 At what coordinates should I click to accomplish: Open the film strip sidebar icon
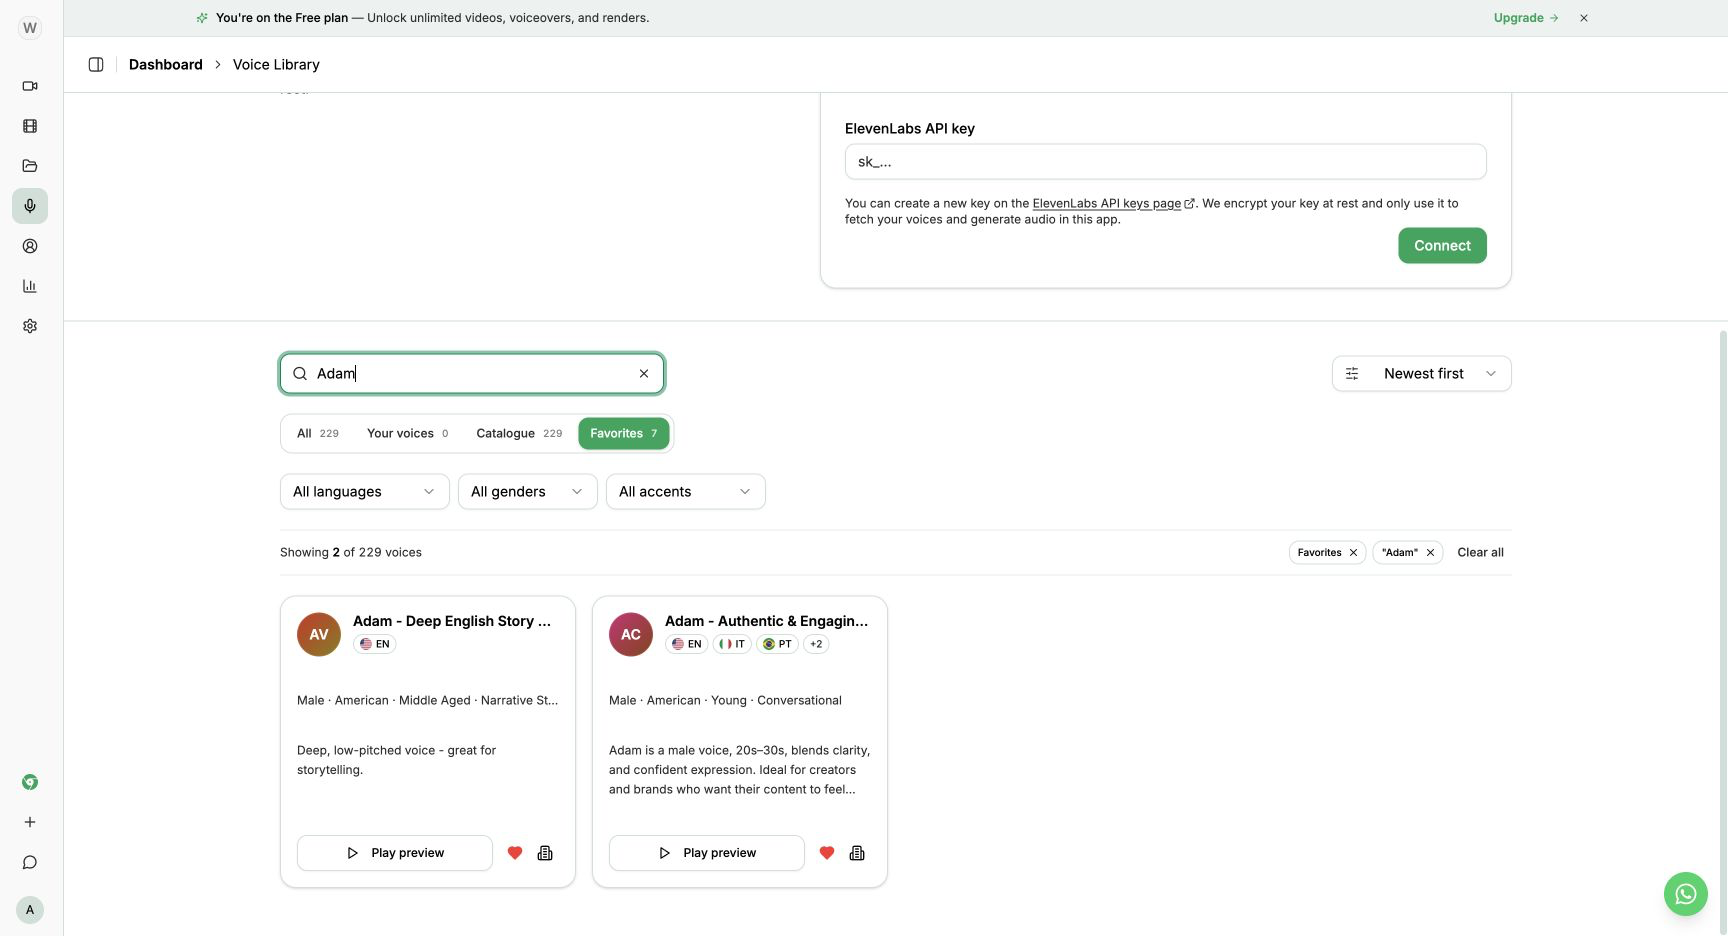(x=30, y=126)
